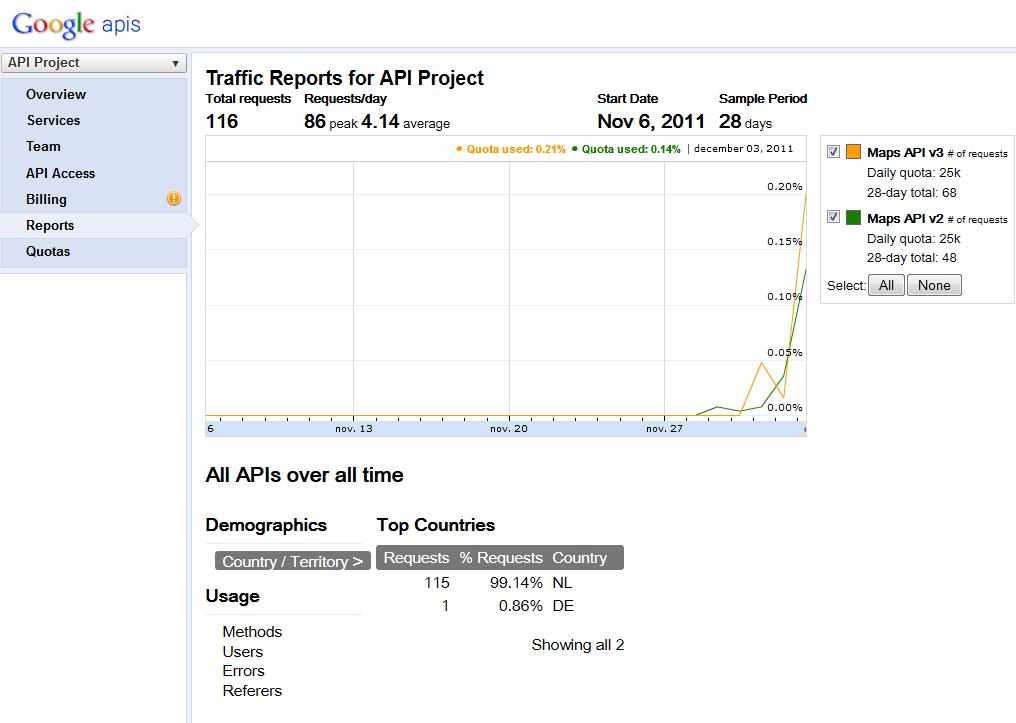
Task: Select API Access in sidebar
Action: point(60,173)
